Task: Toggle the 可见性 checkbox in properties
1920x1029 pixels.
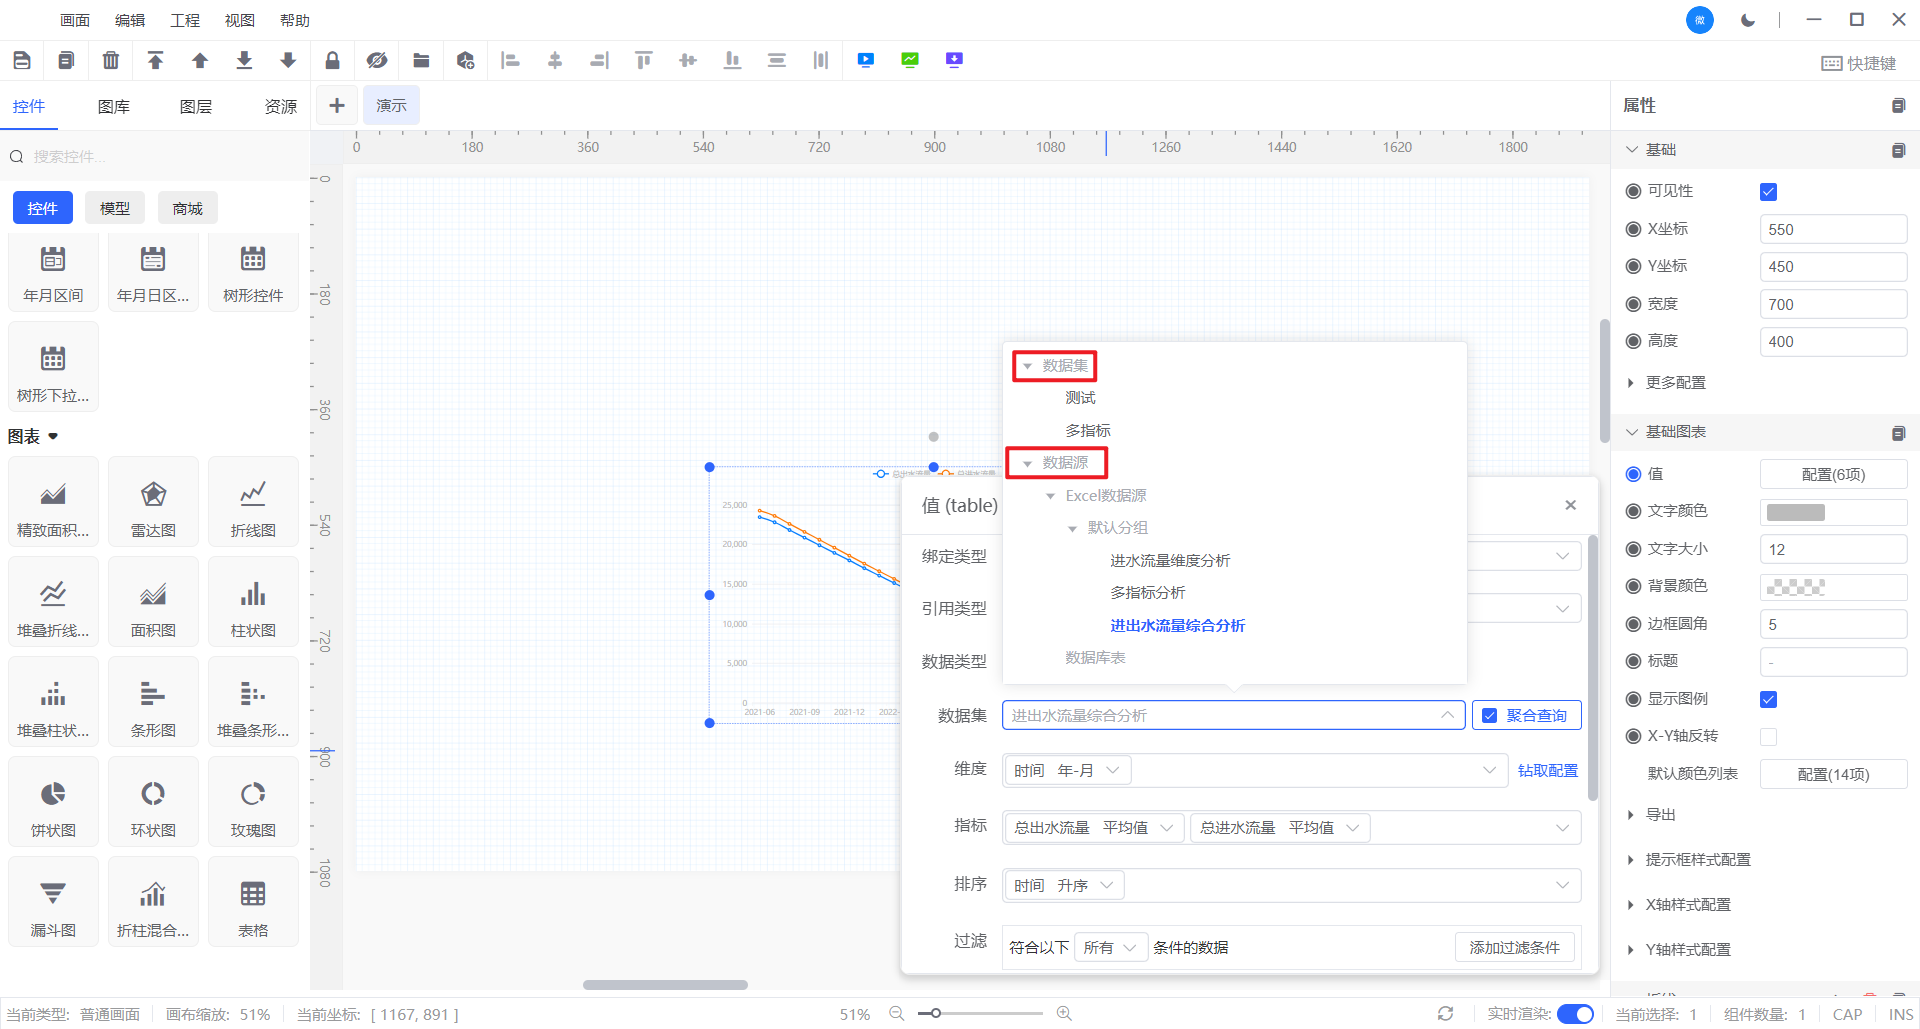Action: pos(1768,191)
